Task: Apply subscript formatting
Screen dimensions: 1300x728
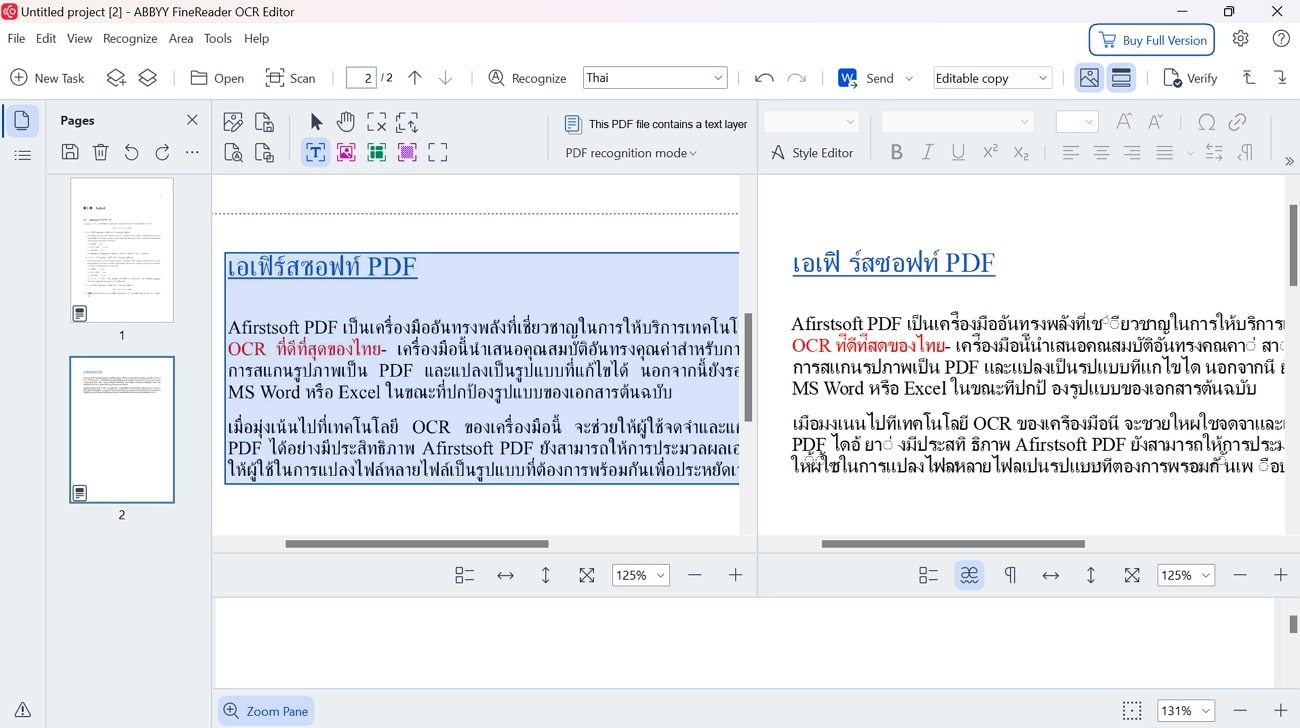Action: coord(1021,152)
